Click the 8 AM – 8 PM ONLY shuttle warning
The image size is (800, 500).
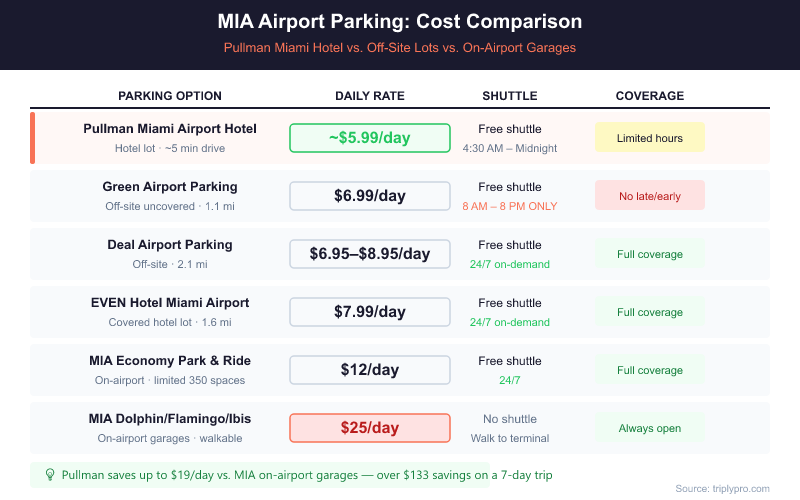click(510, 207)
